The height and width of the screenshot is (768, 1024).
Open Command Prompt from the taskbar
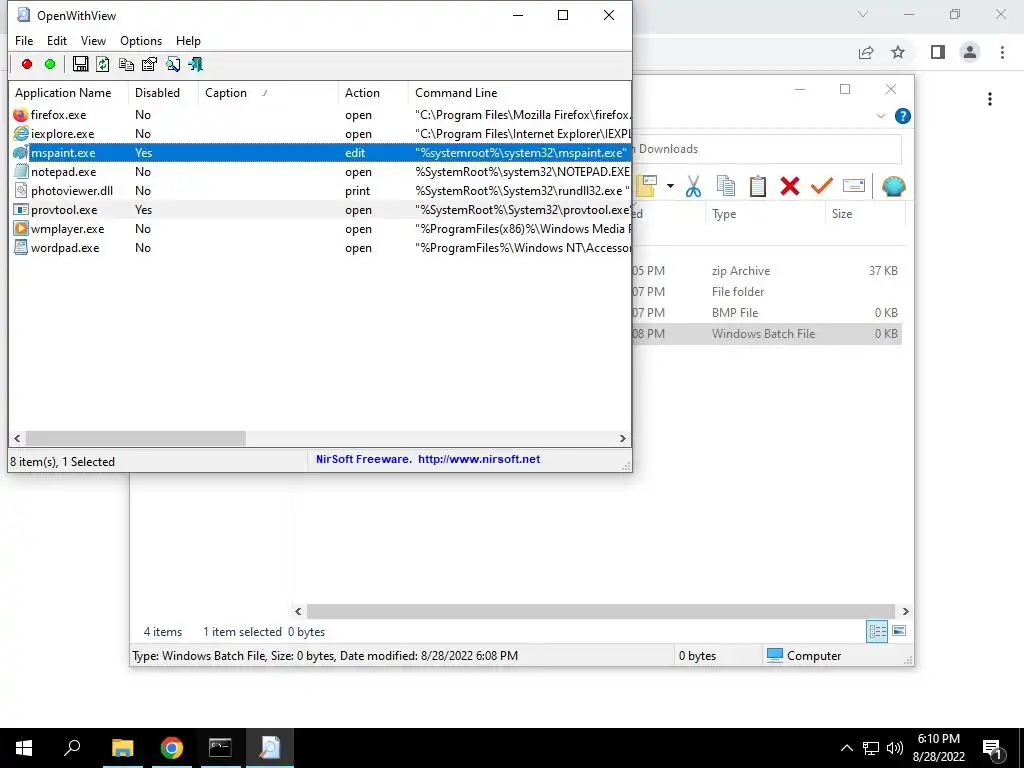click(220, 748)
